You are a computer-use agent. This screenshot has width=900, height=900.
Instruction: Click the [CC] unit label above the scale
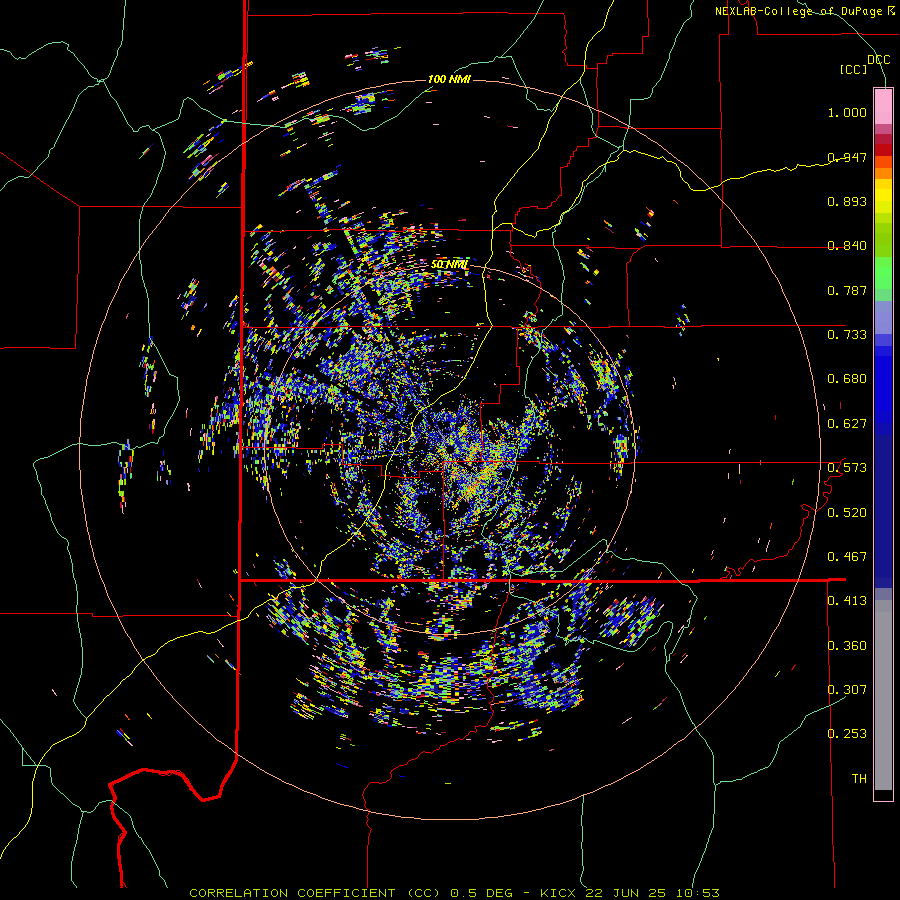pos(853,69)
